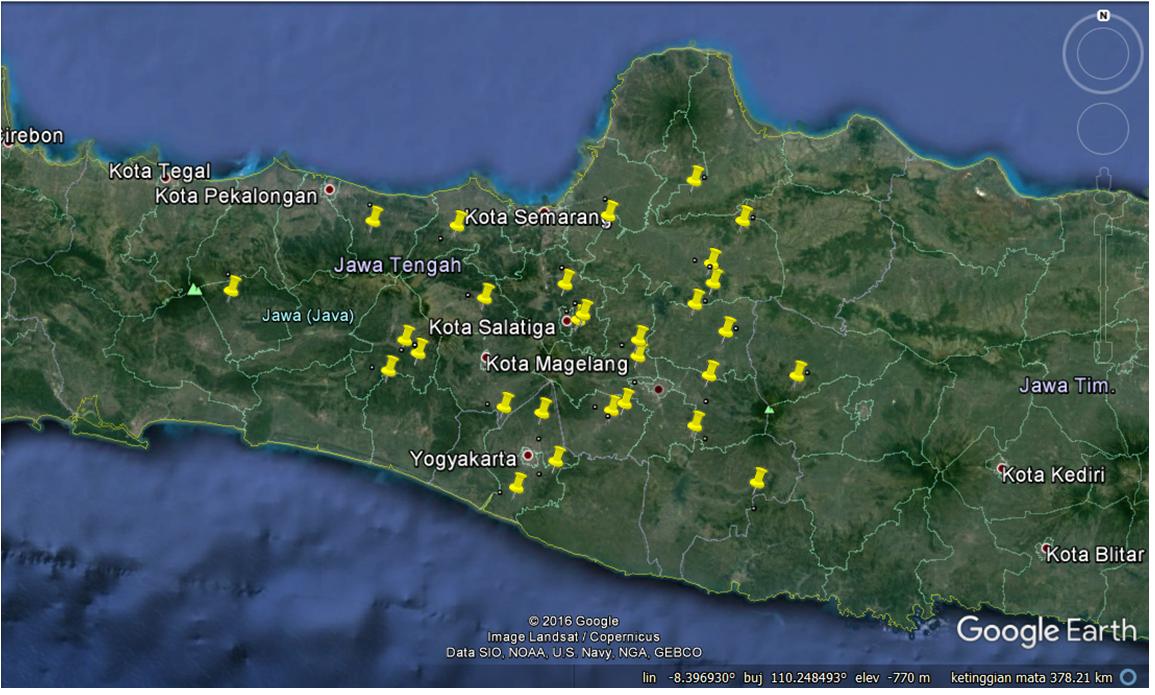Click the Move joystick circle
The height and width of the screenshot is (695, 1155).
click(1103, 129)
